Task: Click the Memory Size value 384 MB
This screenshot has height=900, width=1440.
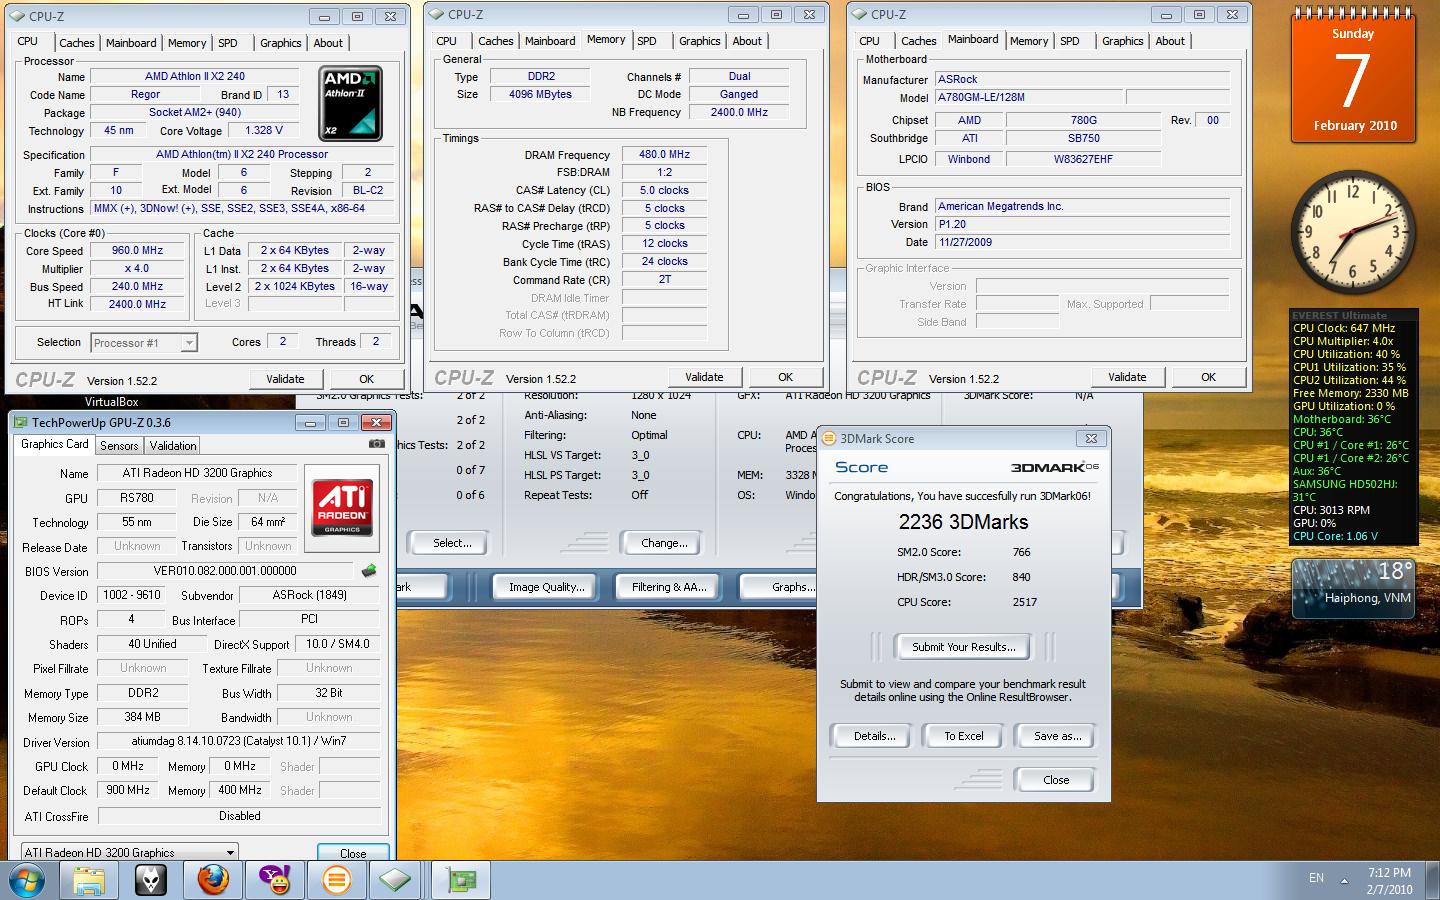Action: click(x=142, y=717)
